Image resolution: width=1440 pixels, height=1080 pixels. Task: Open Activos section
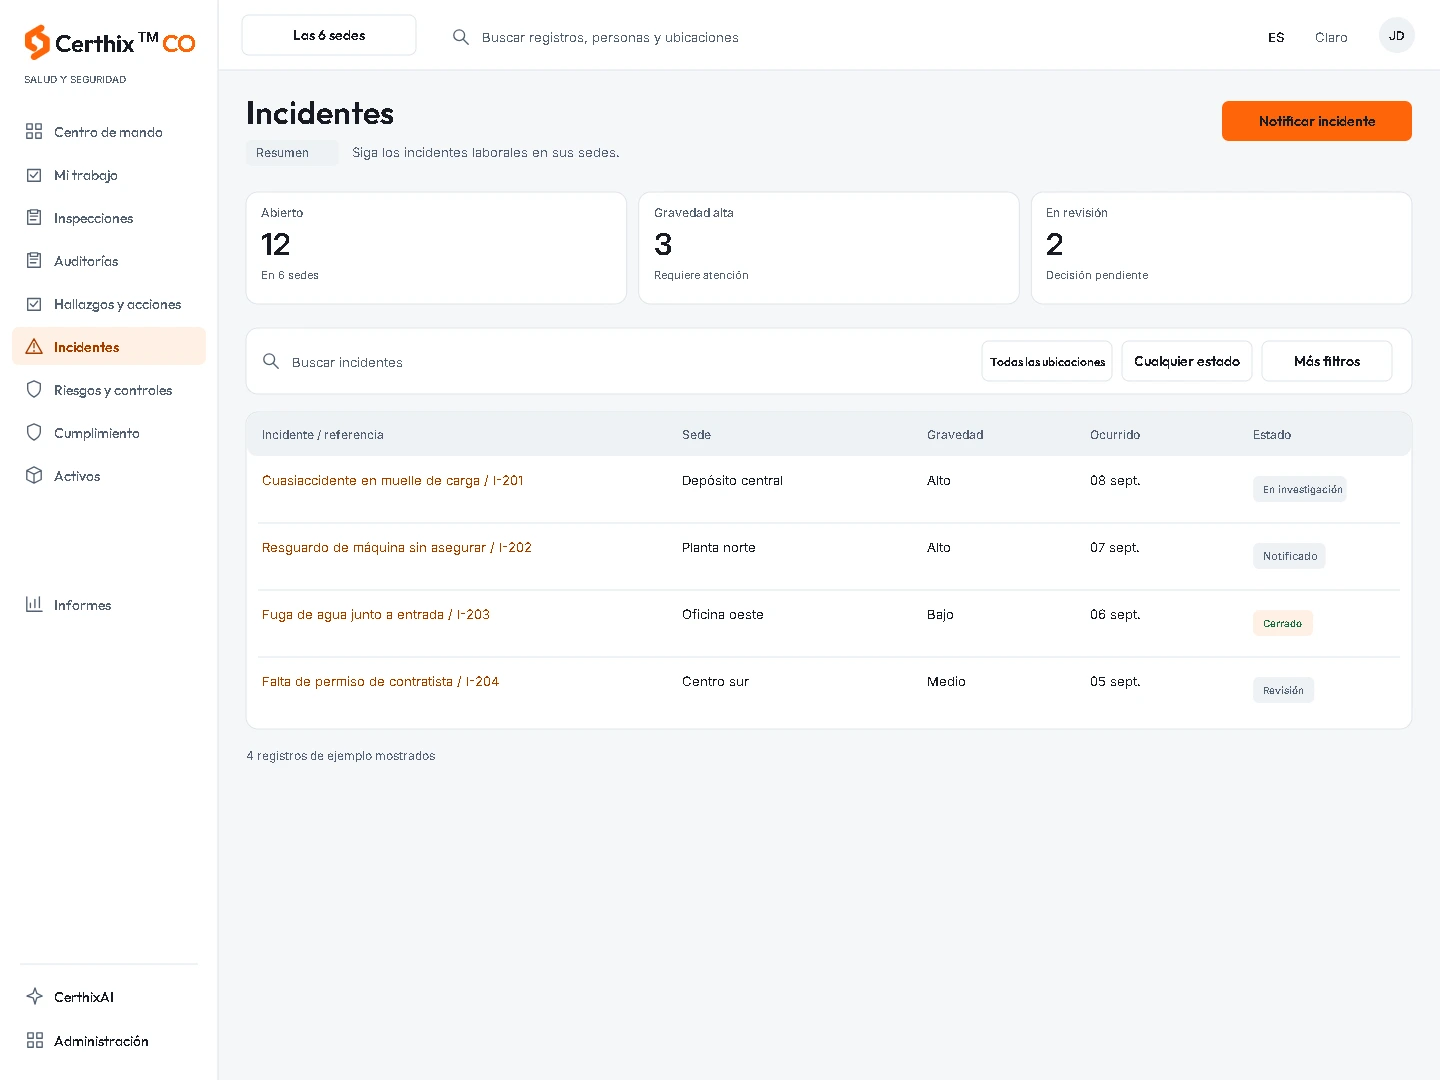pos(109,476)
